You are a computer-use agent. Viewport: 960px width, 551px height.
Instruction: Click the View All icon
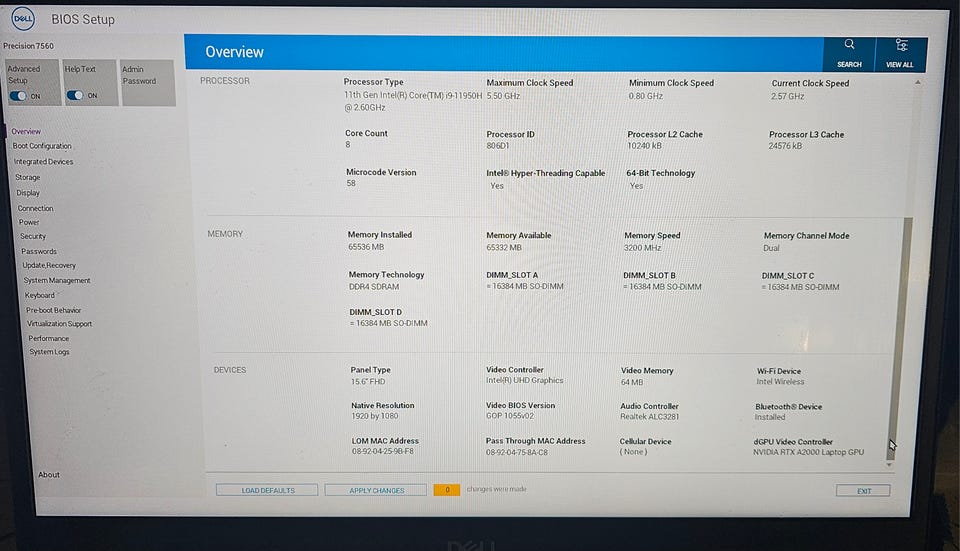[901, 45]
